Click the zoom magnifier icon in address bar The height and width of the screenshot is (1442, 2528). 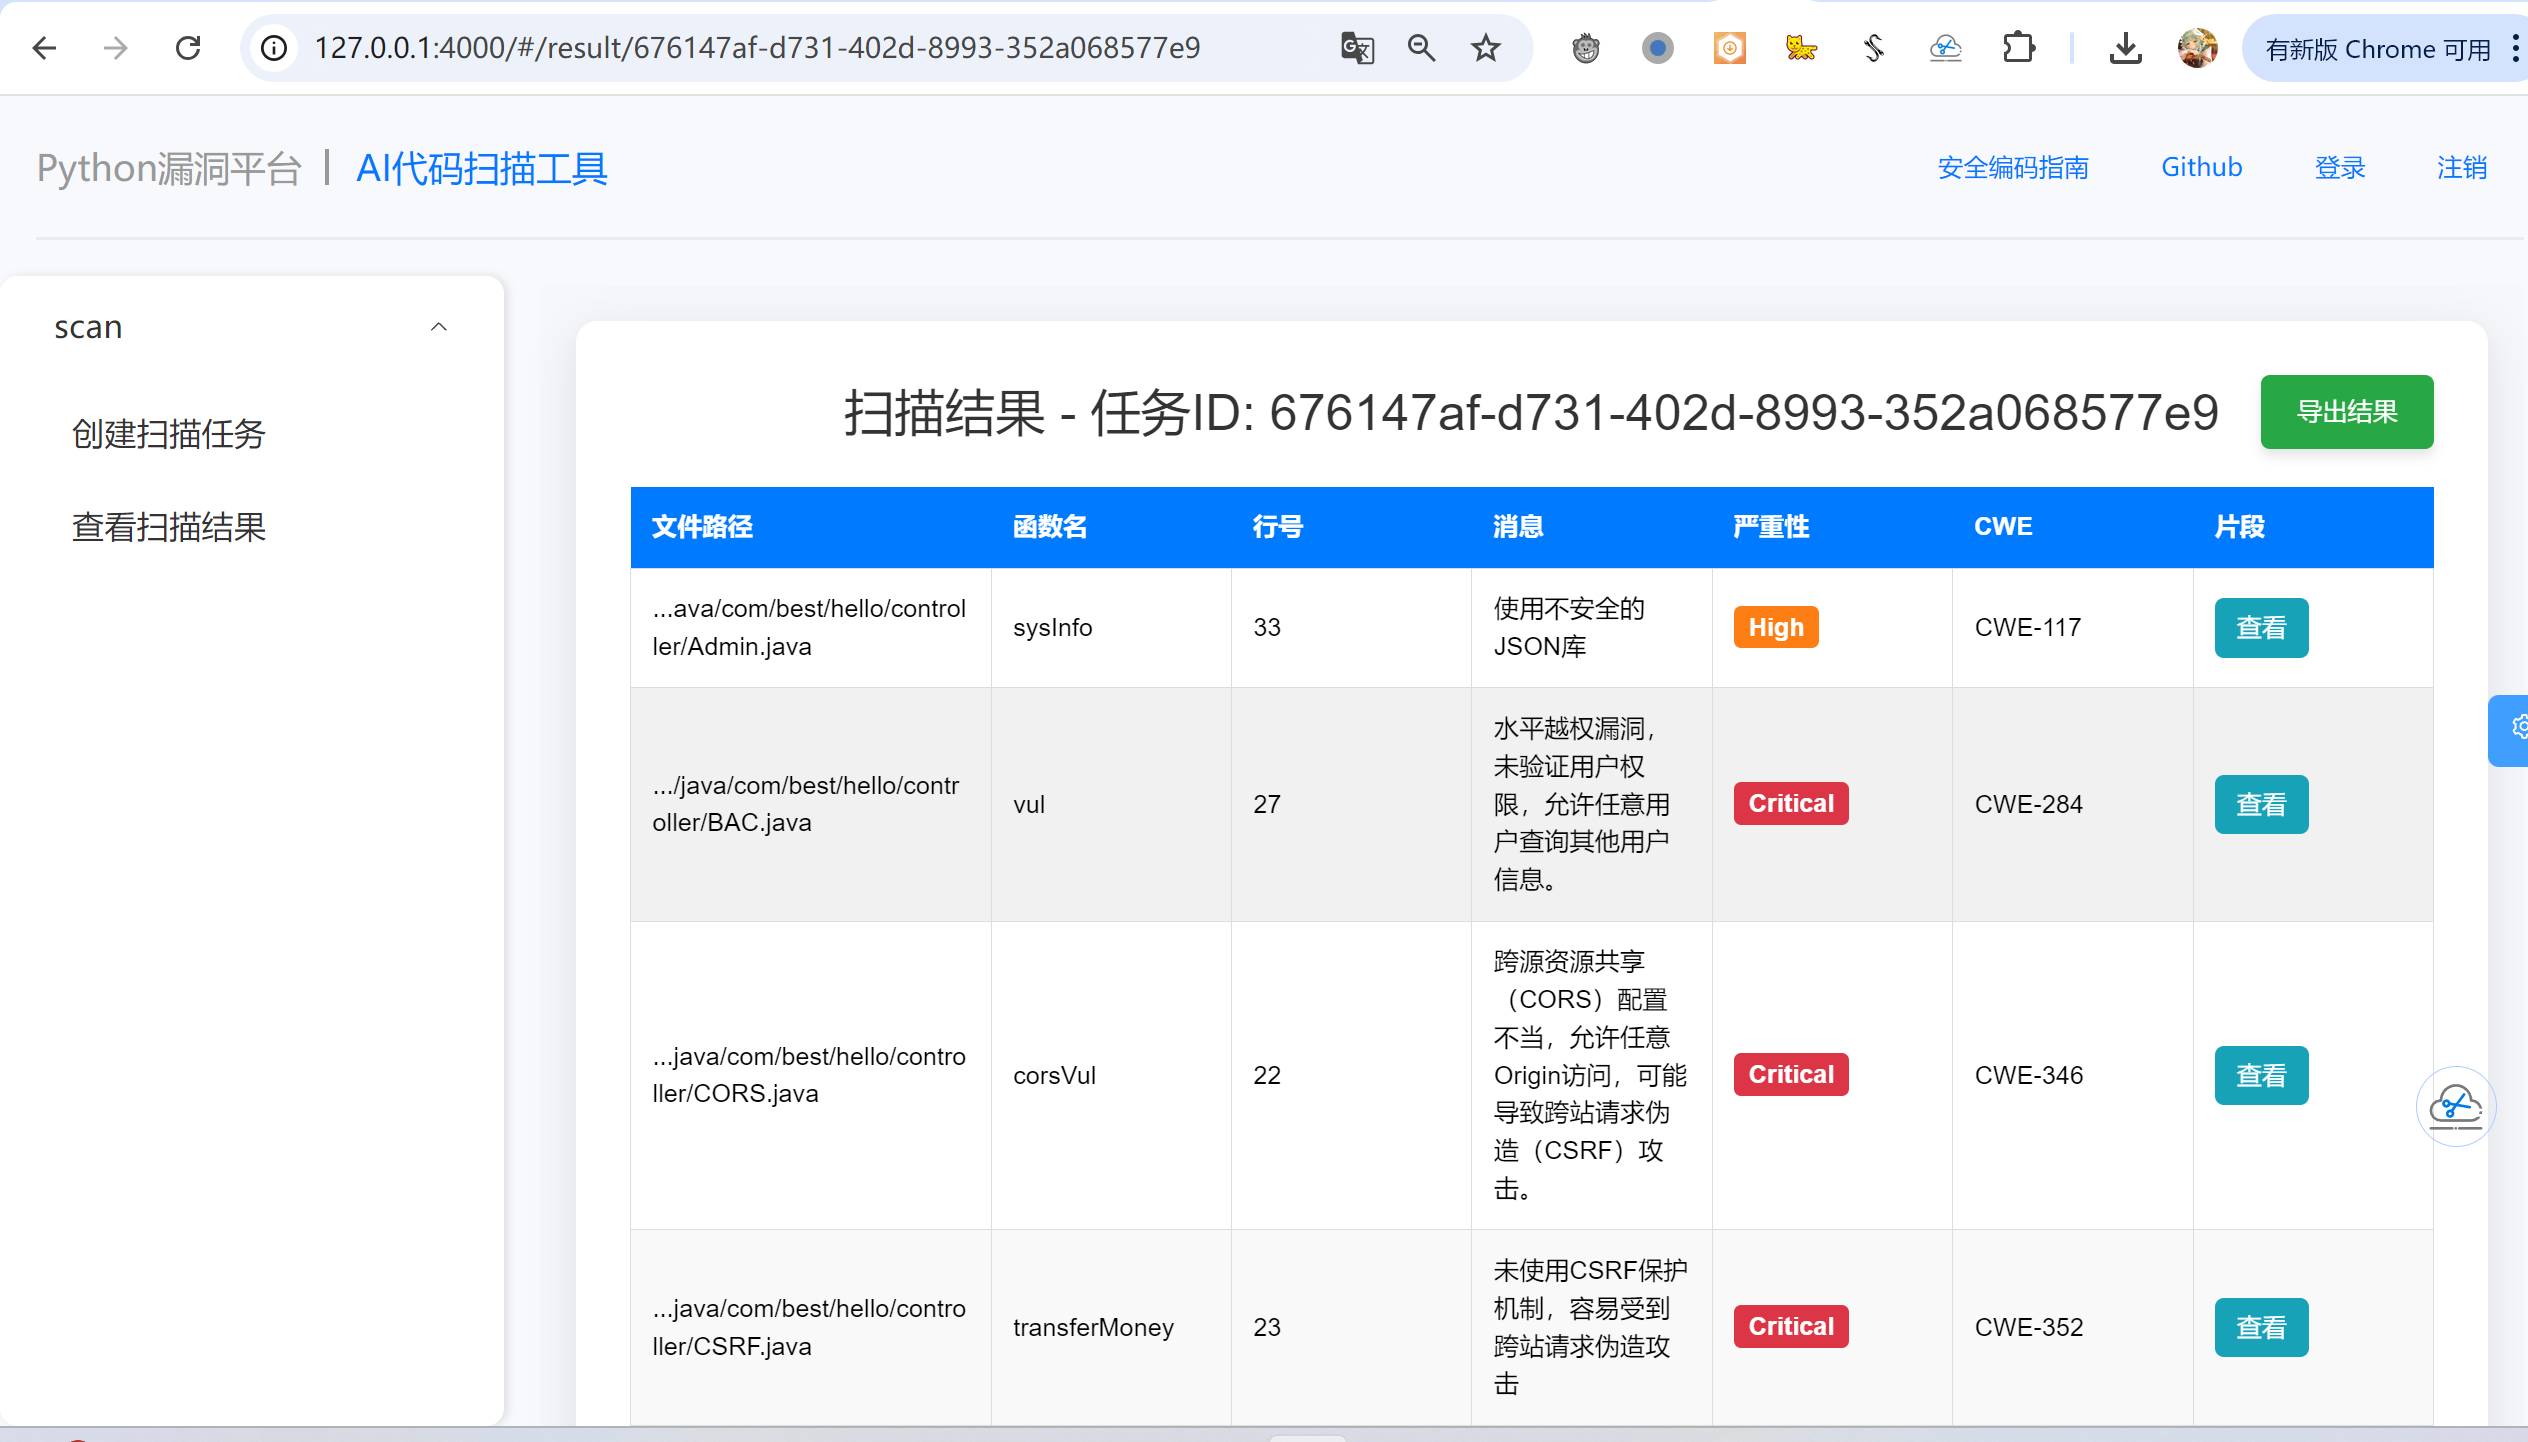[1421, 48]
